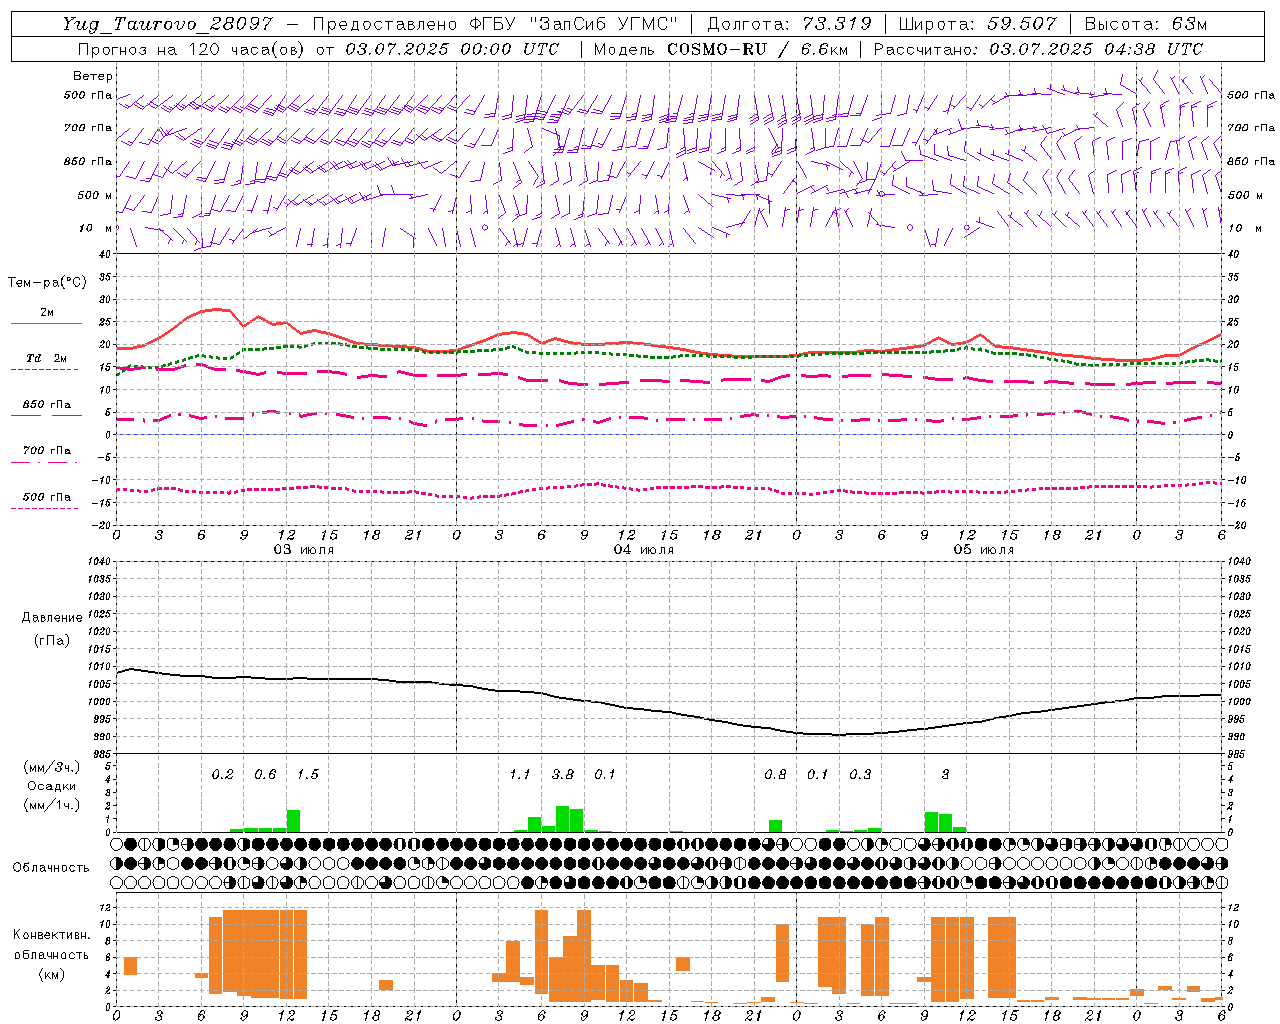The image size is (1280, 1024).
Task: Click the red line swatch under the 2м legend
Action: pyautogui.click(x=46, y=324)
